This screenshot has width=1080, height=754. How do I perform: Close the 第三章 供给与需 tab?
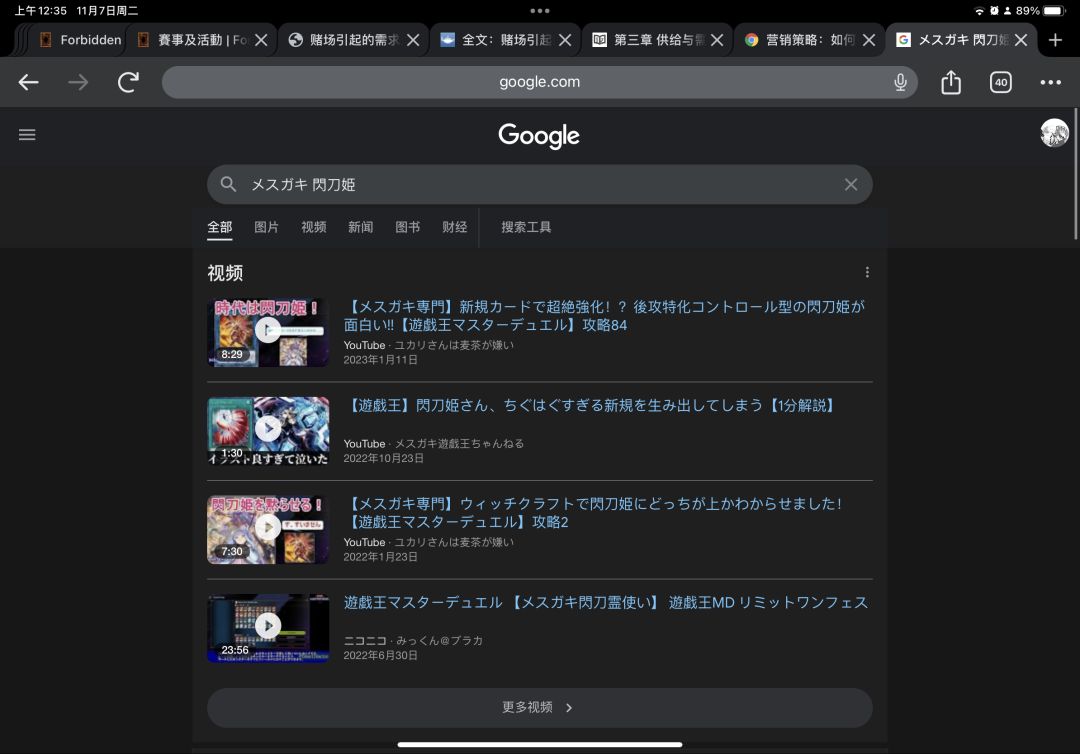[x=717, y=40]
